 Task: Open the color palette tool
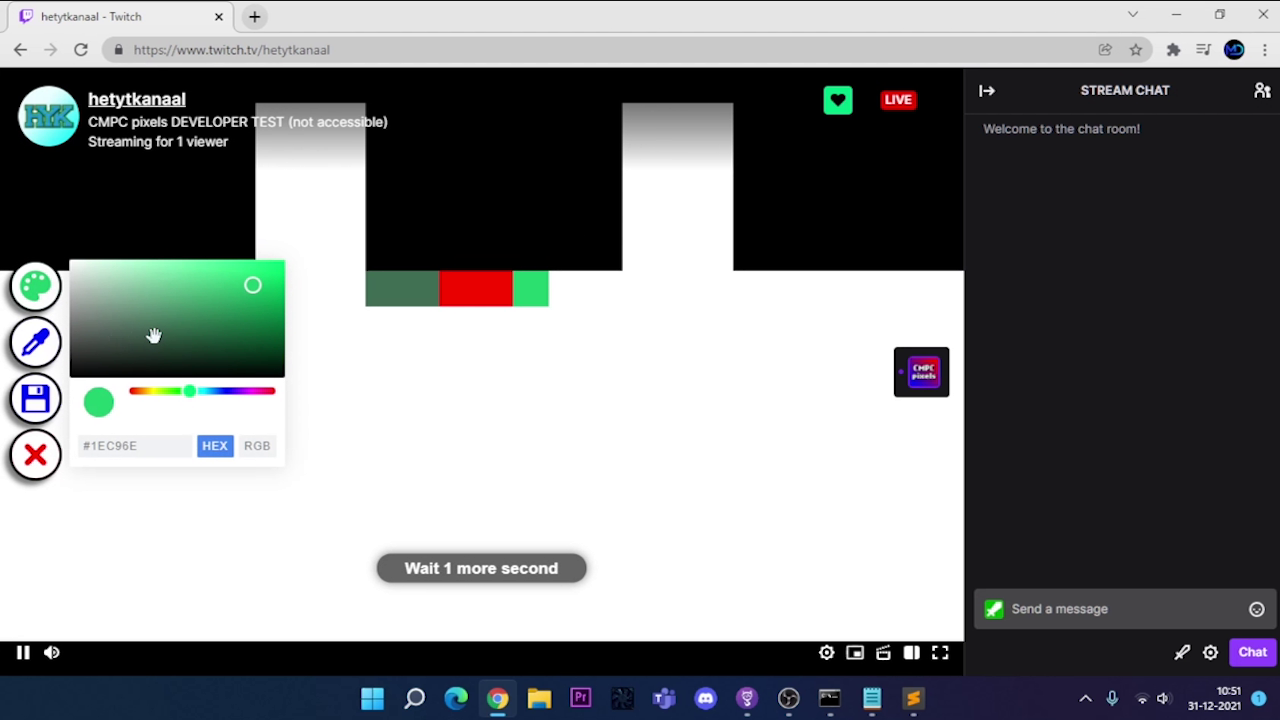click(x=36, y=287)
